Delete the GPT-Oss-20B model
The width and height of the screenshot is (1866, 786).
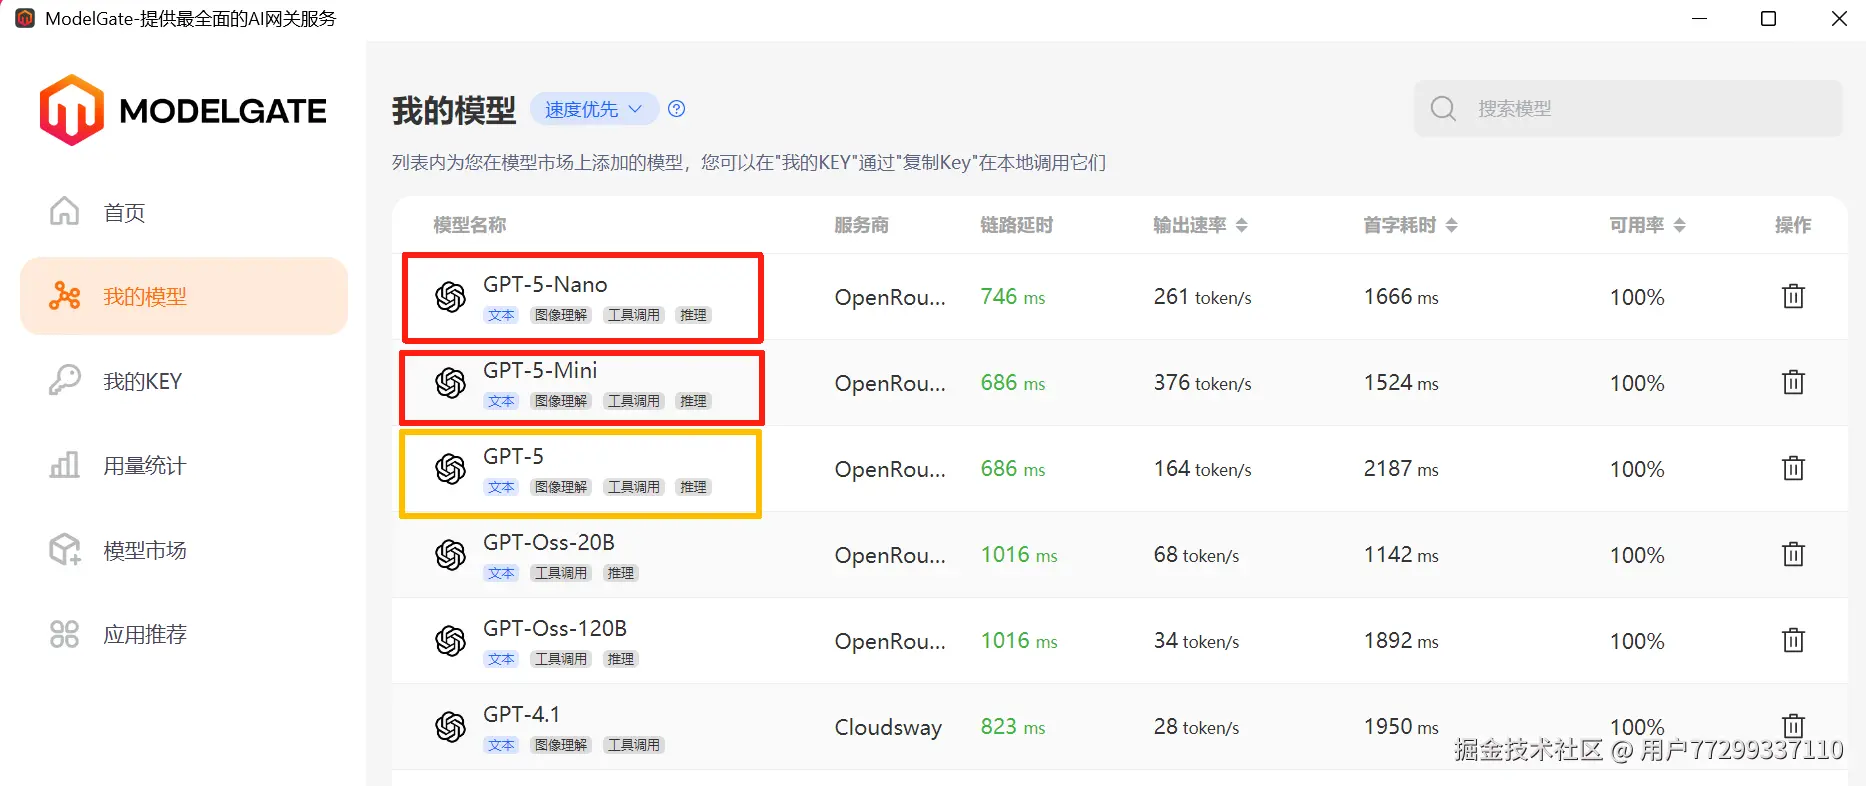(1793, 554)
